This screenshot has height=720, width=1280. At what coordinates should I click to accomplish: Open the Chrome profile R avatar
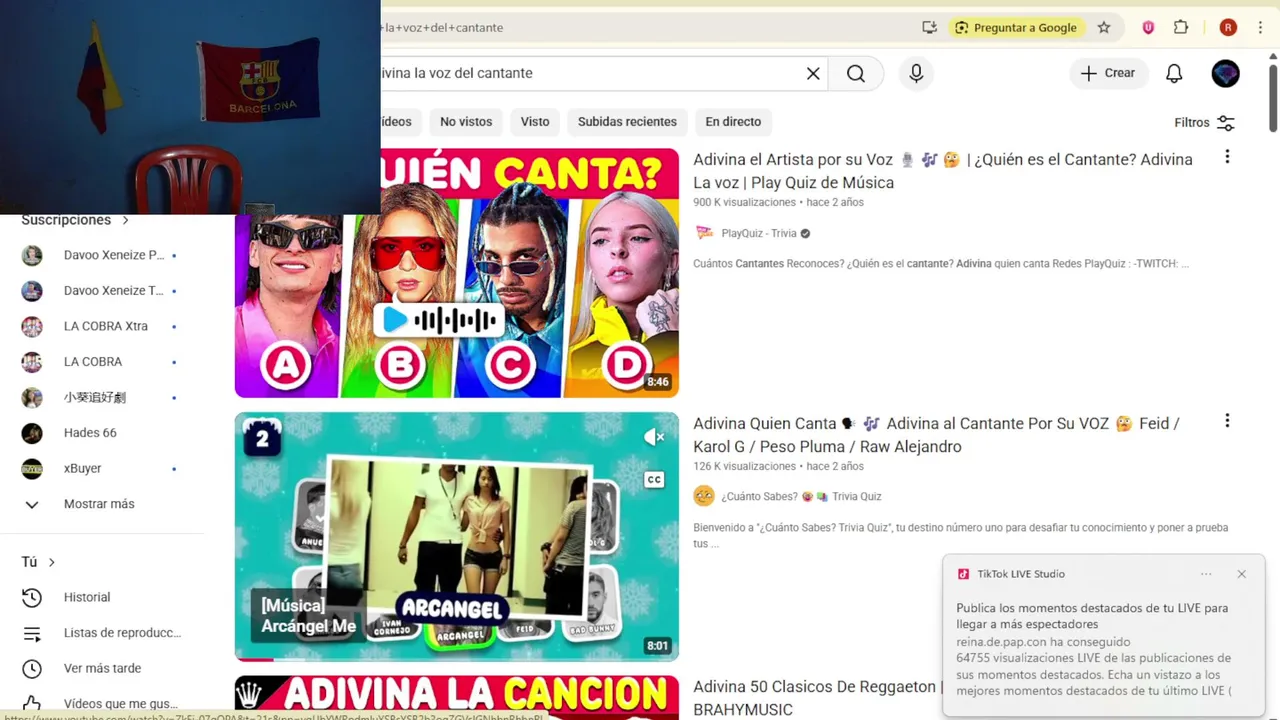click(1228, 28)
